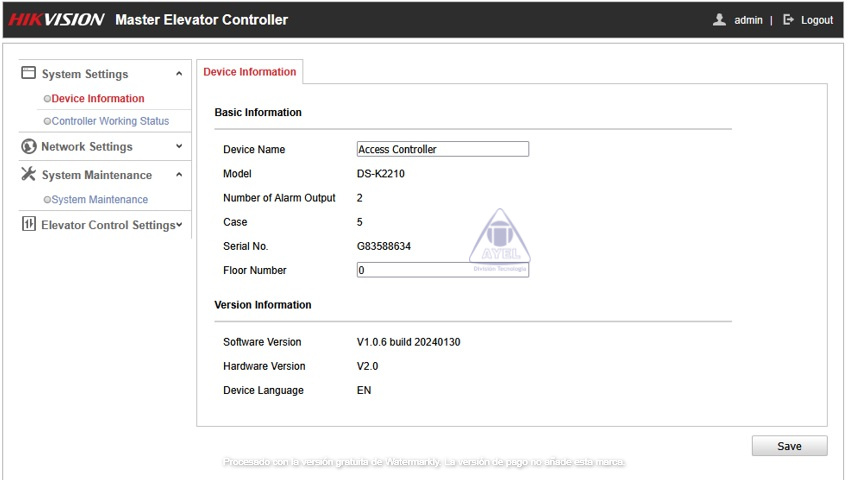Click the Logout arrow icon
This screenshot has width=849, height=480.
[x=788, y=20]
